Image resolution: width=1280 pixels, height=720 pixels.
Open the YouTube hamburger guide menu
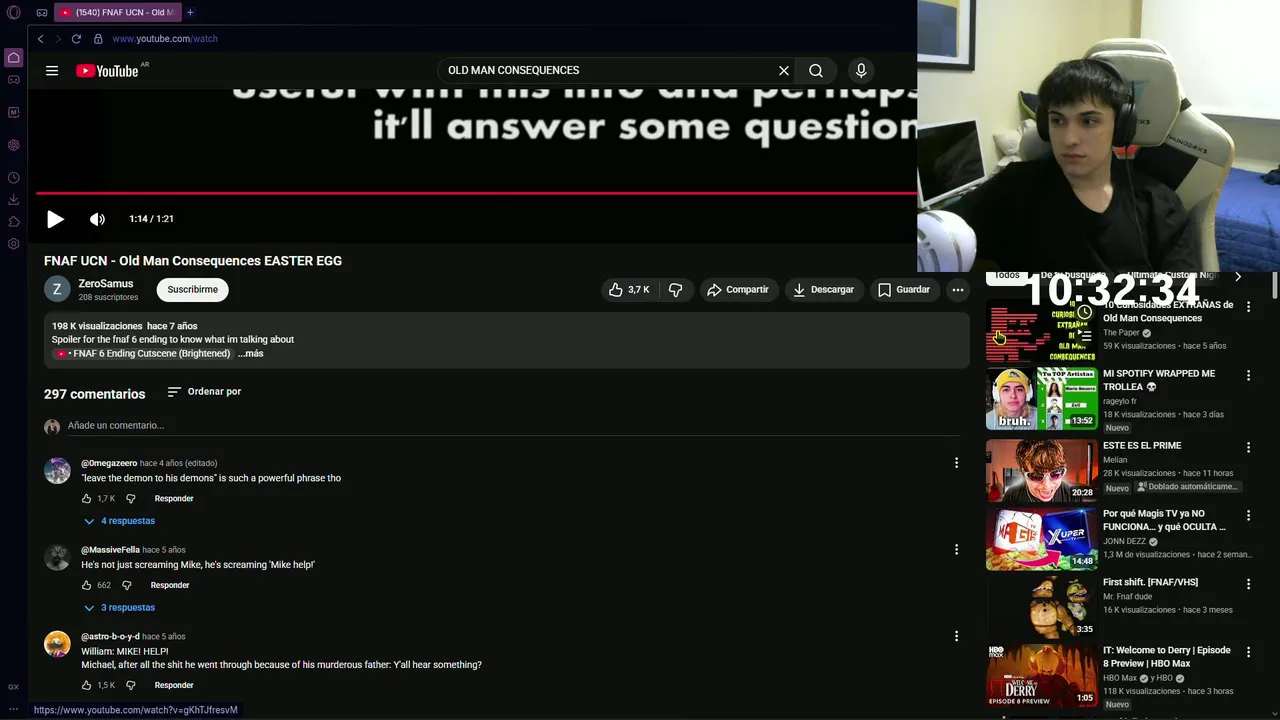click(x=52, y=70)
